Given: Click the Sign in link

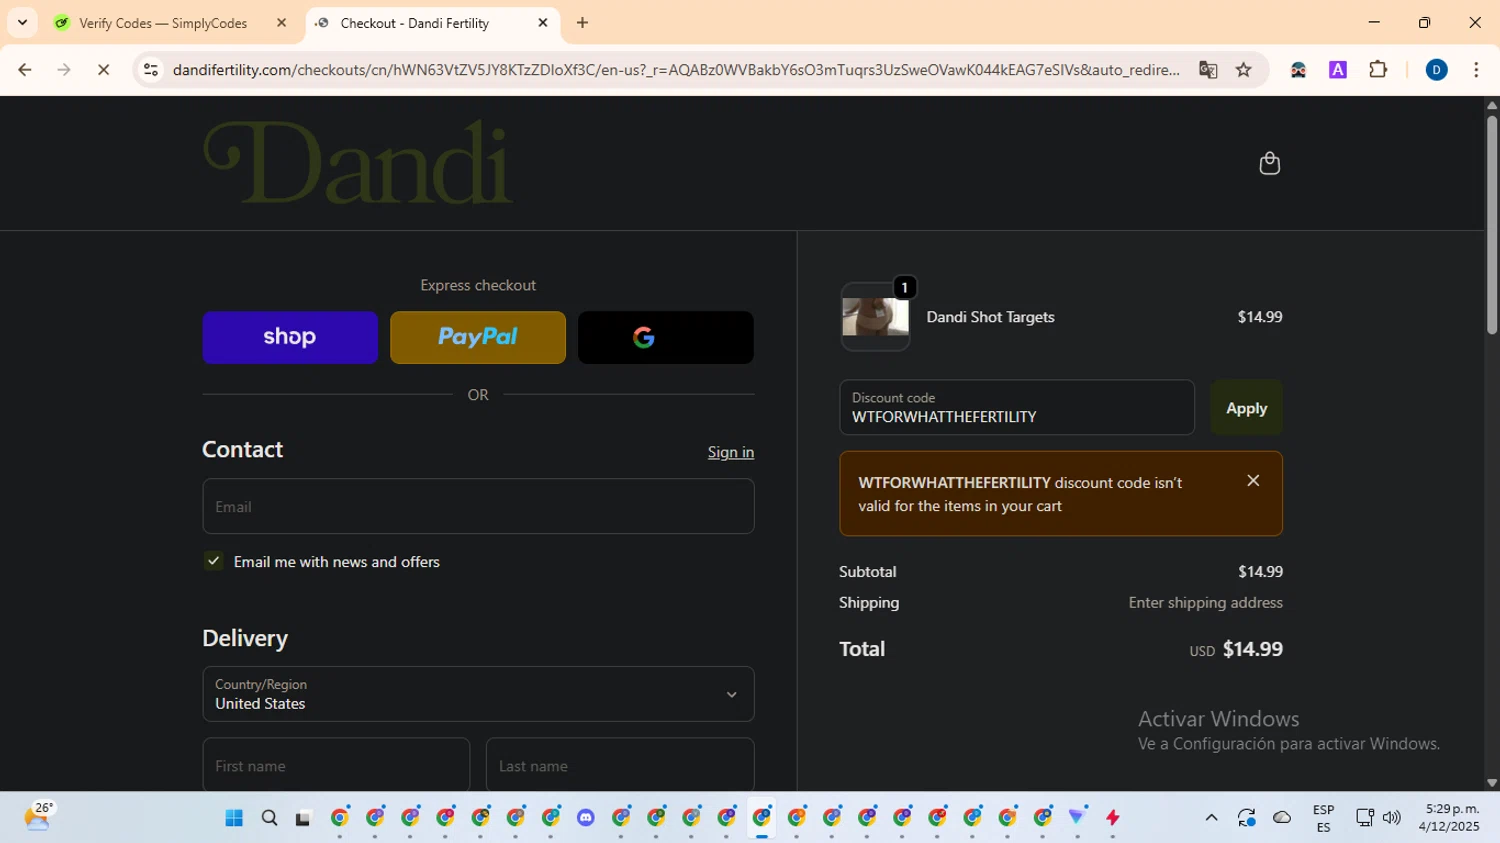Looking at the screenshot, I should pos(731,452).
